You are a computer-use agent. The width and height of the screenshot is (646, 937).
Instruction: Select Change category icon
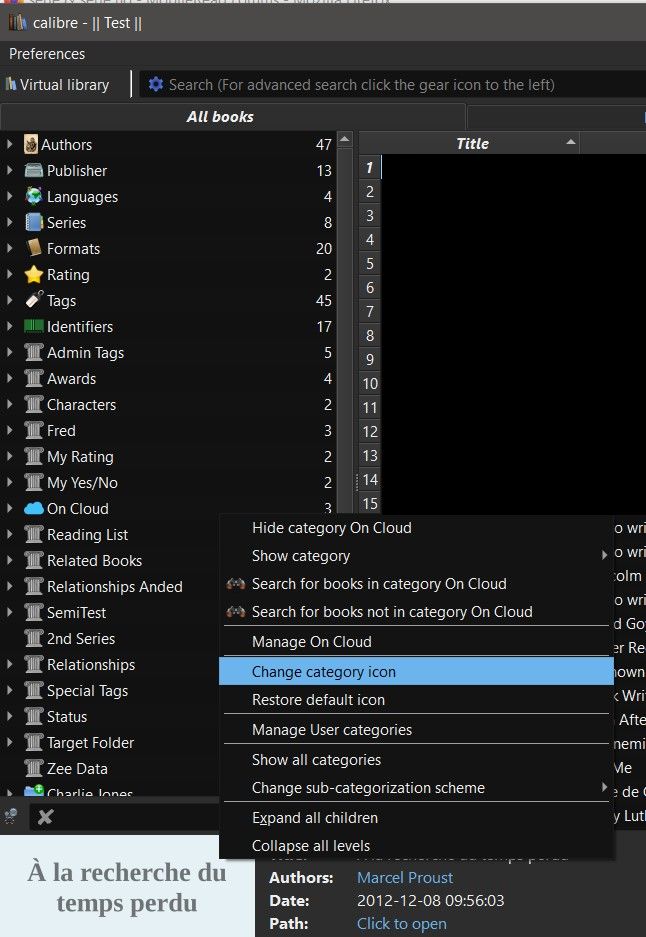417,672
